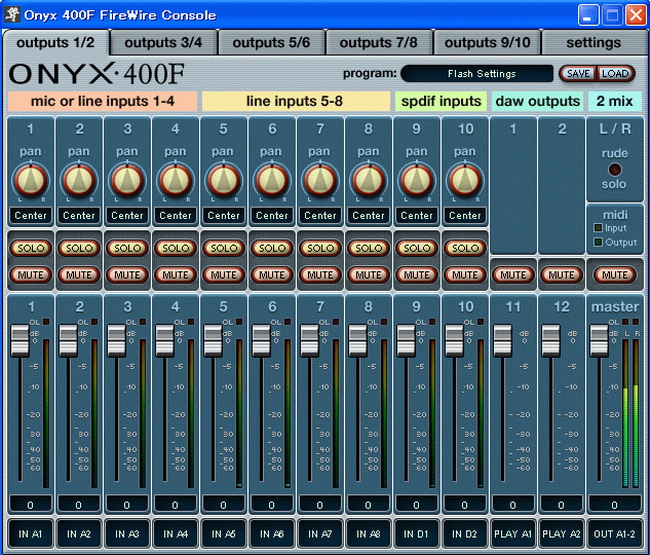Click the Flash Settings program field
The width and height of the screenshot is (650, 555).
pos(477,74)
